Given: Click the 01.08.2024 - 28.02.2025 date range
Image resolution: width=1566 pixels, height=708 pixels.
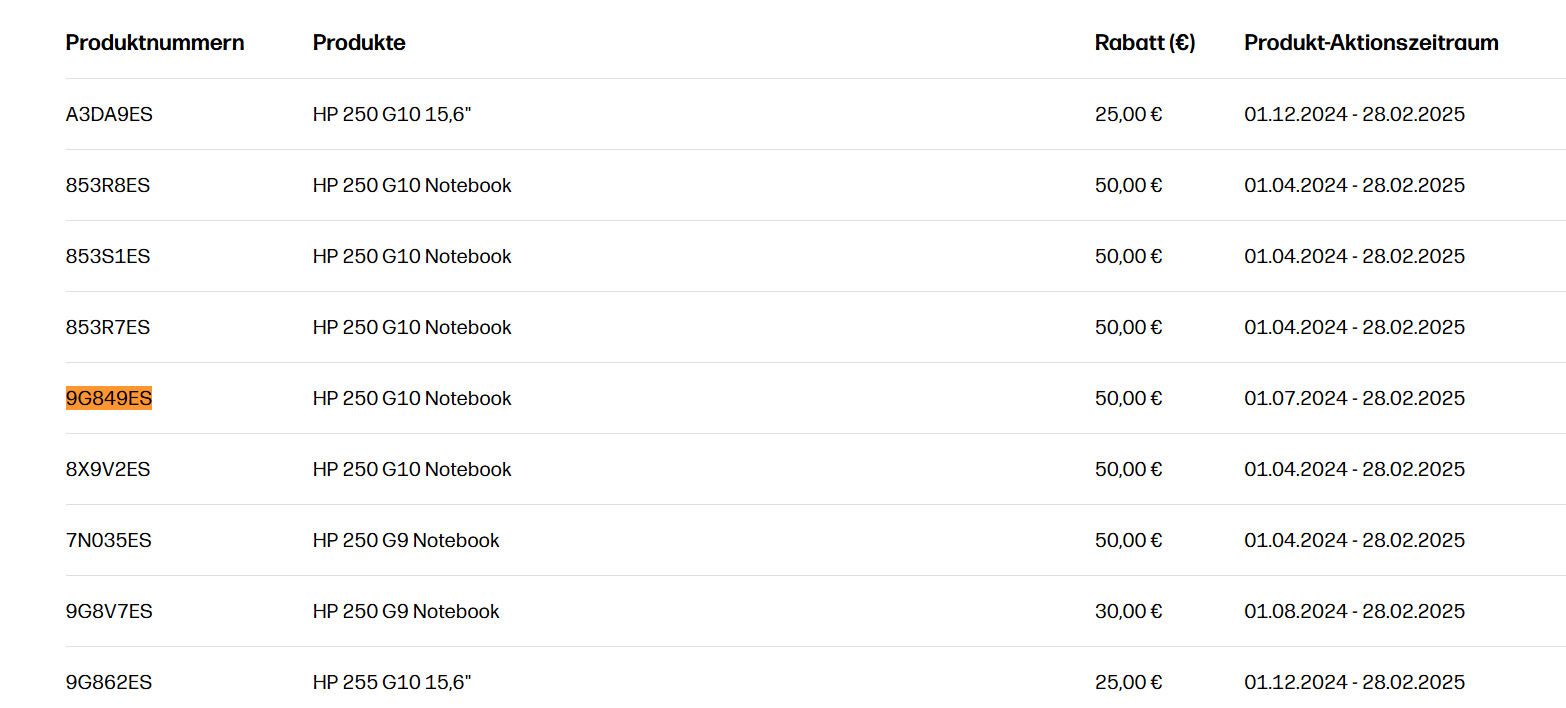Looking at the screenshot, I should pos(1354,612).
